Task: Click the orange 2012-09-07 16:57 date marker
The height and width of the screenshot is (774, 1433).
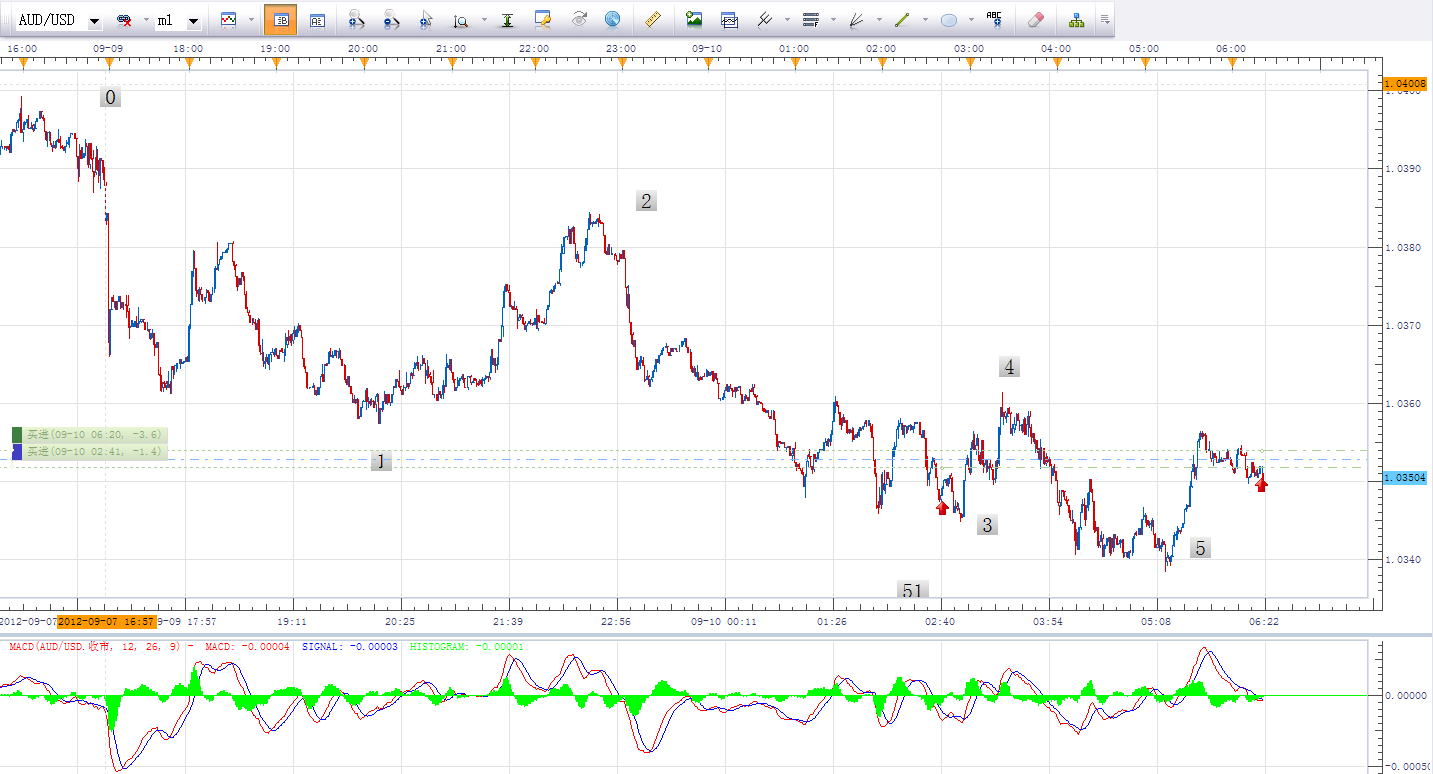Action: 106,621
